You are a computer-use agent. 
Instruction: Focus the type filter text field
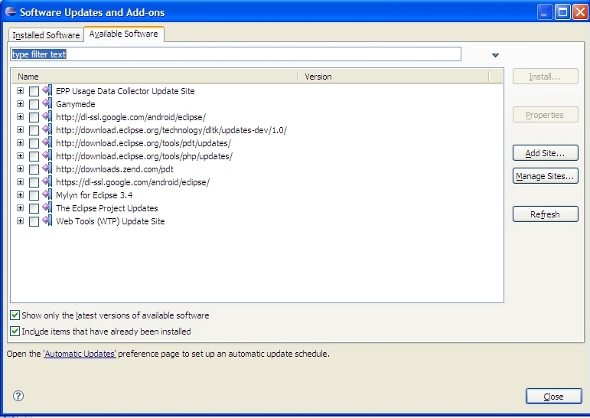[236, 54]
